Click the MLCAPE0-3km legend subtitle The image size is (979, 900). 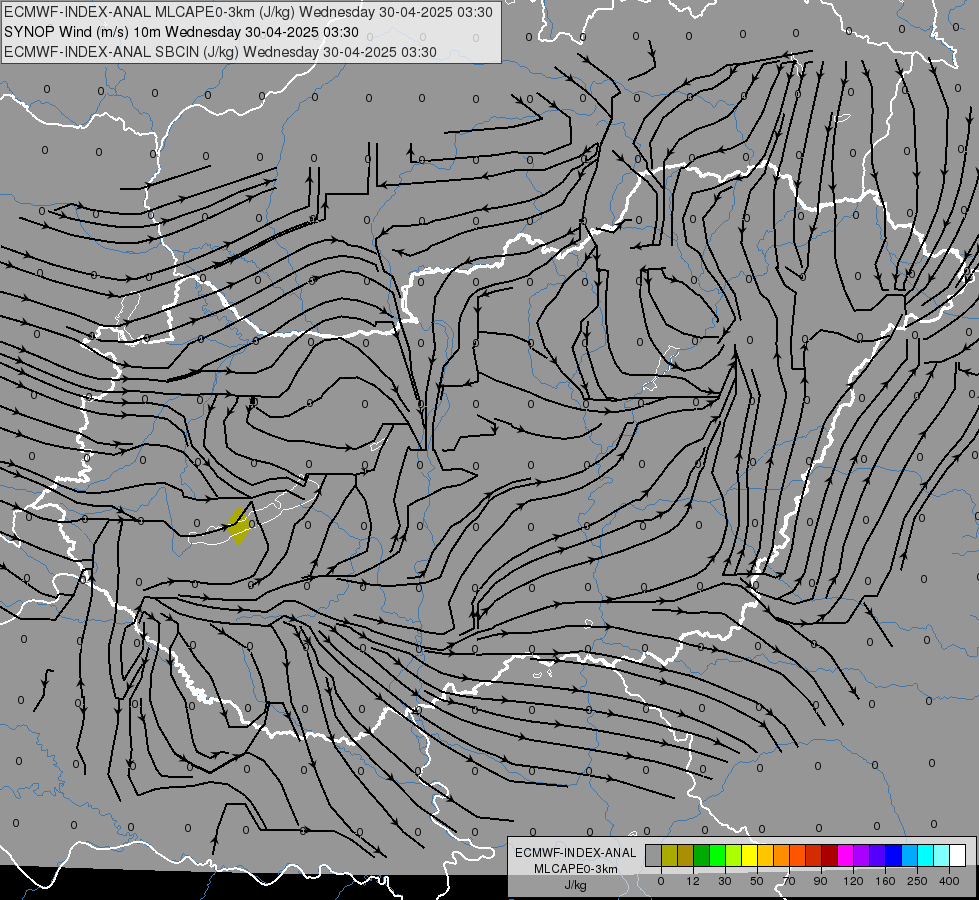pos(576,869)
